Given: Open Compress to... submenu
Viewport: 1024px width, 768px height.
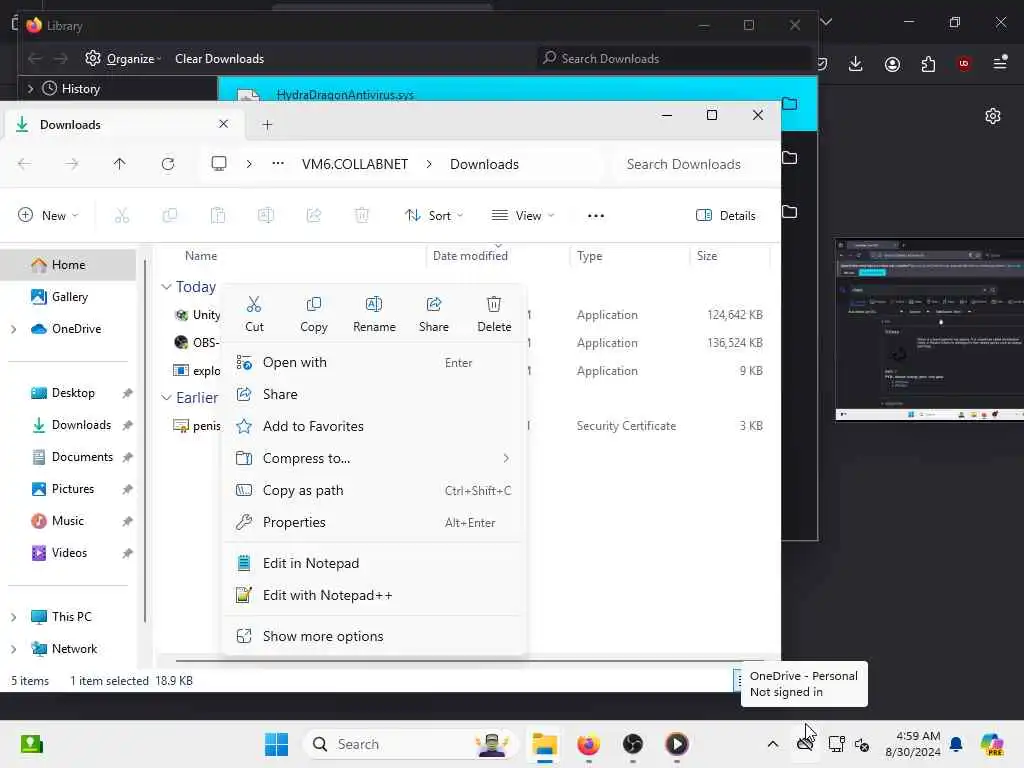Looking at the screenshot, I should pos(374,458).
